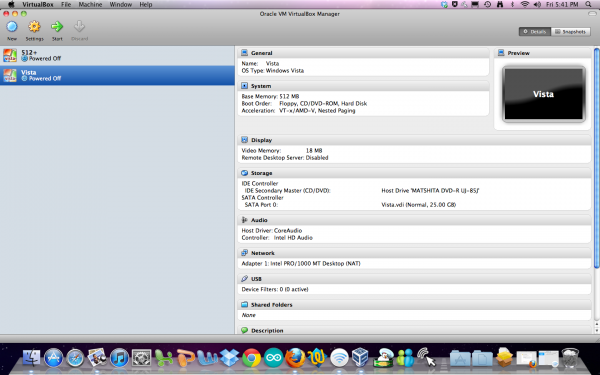
Task: Toggle toolbar with the pill button in title bar
Action: tap(592, 14)
